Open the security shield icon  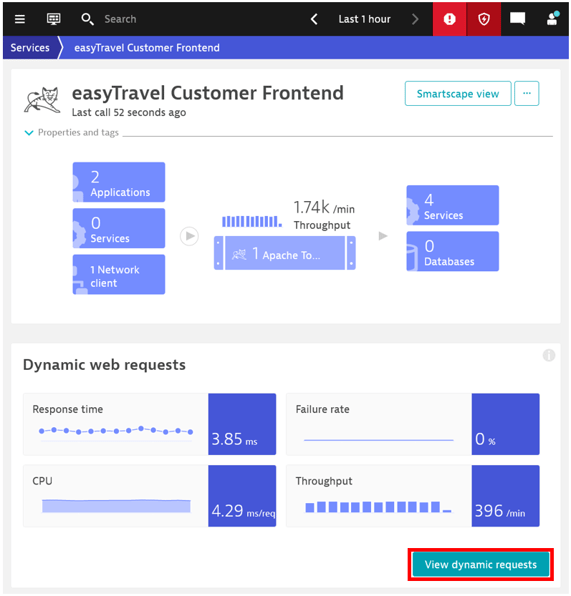tap(484, 19)
